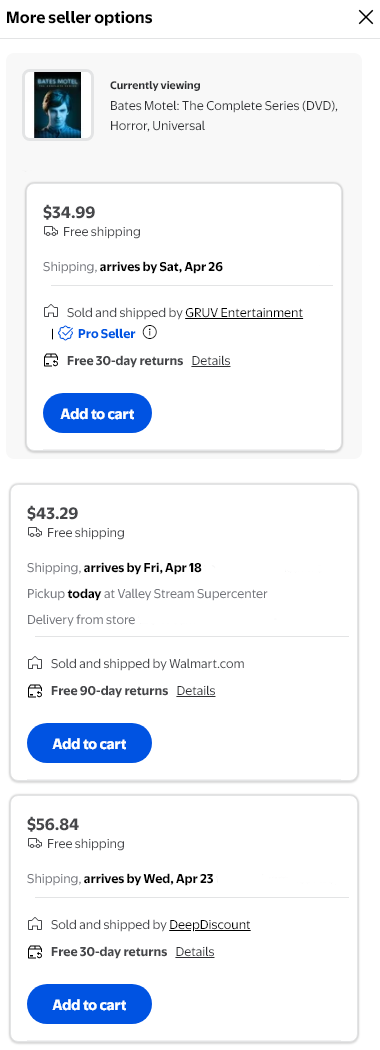Open the DeepDiscount seller link
This screenshot has height=1050, width=380.
click(x=210, y=925)
